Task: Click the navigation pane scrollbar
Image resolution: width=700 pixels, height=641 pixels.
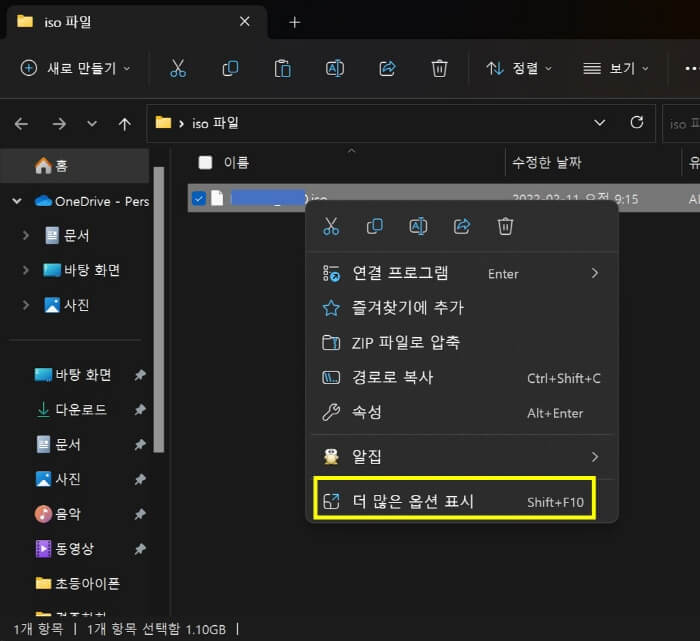Action: (158, 309)
